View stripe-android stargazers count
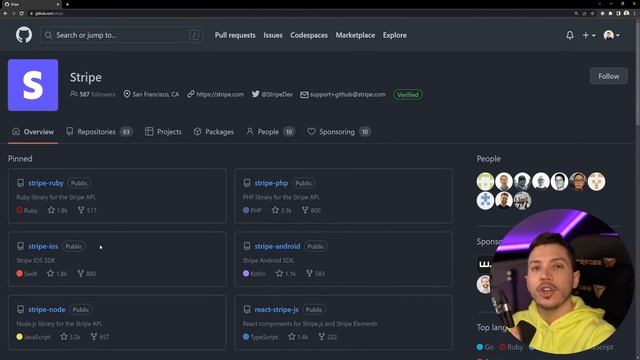The image size is (640, 360). [x=286, y=273]
